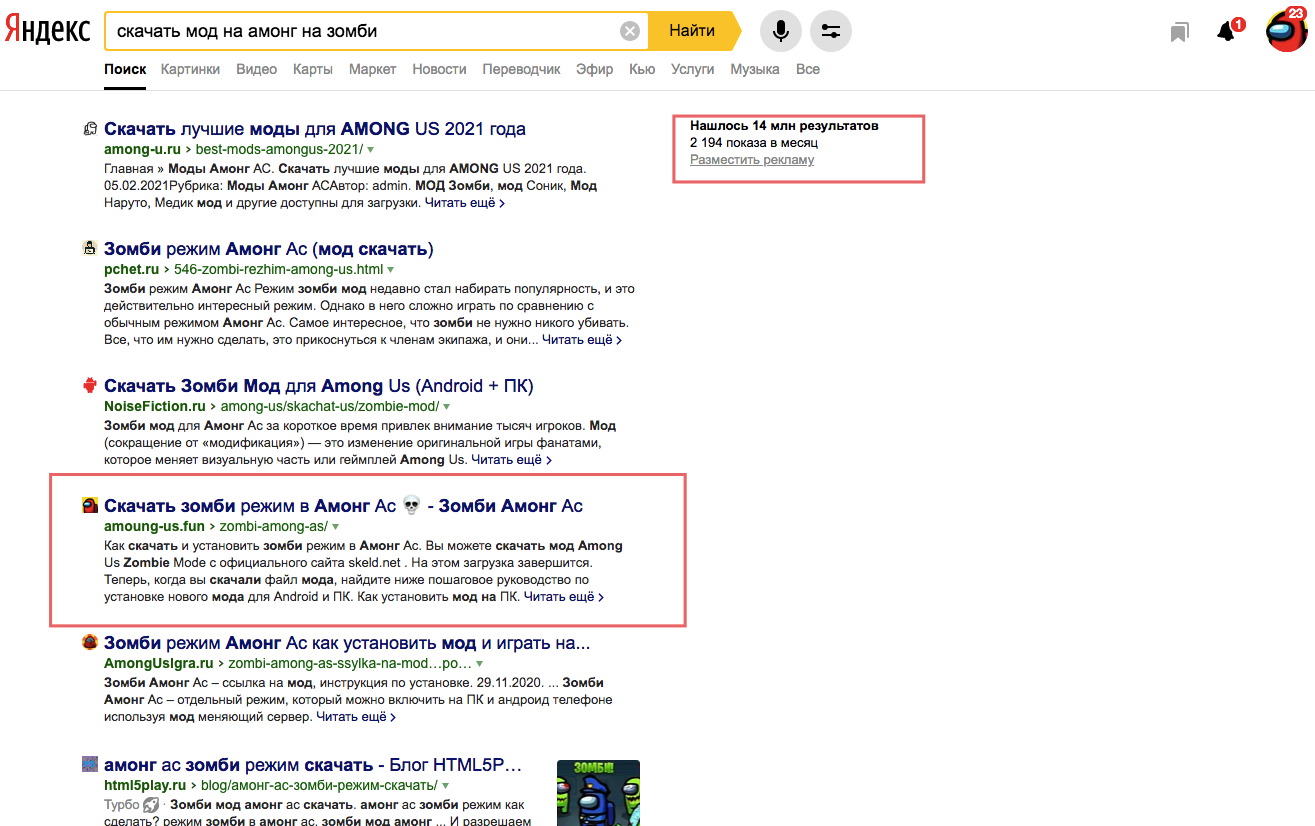This screenshot has height=826, width=1315.
Task: Open the Карты tab
Action: [x=313, y=69]
